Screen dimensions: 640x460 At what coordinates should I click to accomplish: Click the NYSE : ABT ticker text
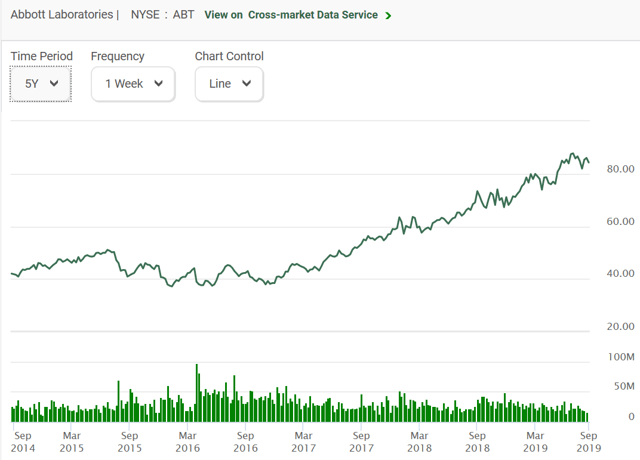point(162,15)
